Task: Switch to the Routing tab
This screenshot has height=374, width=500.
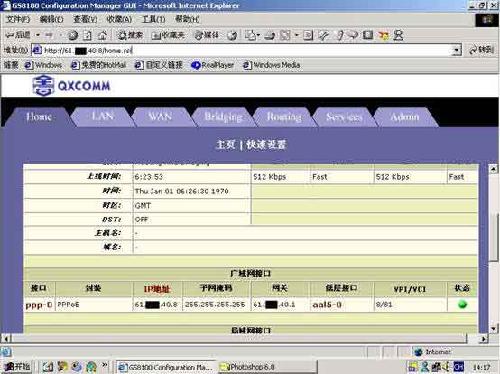Action: coord(284,117)
